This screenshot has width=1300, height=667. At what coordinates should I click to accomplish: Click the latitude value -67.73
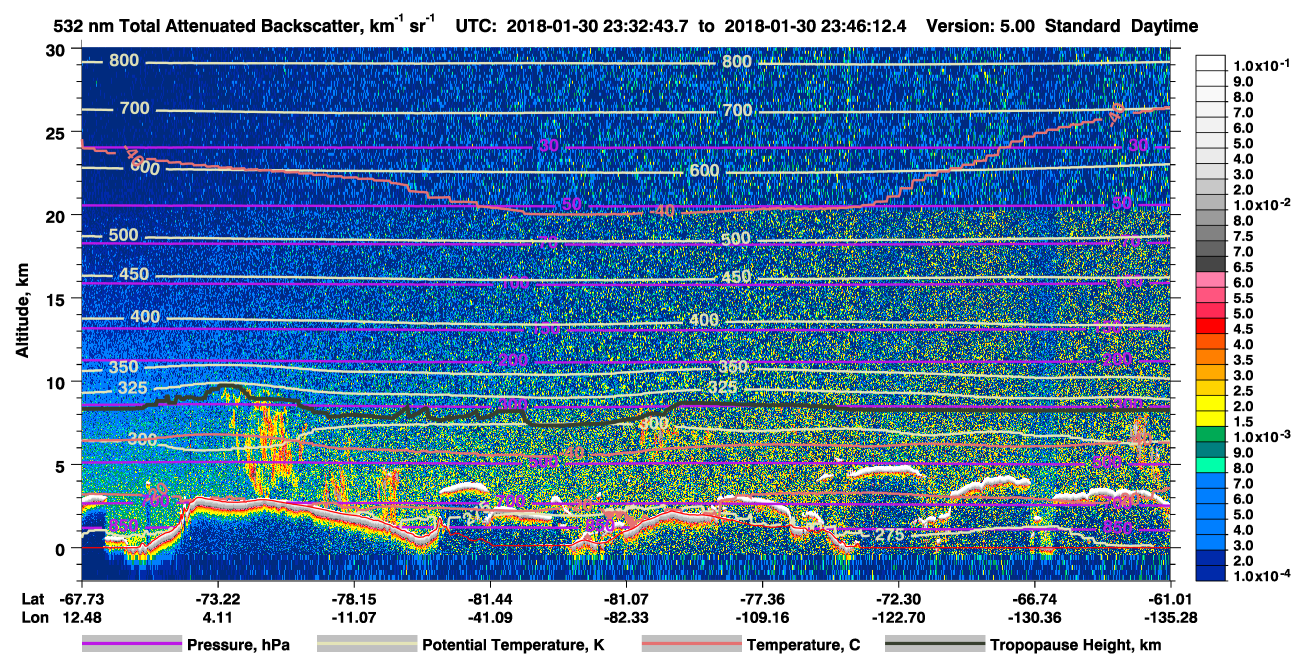point(83,599)
